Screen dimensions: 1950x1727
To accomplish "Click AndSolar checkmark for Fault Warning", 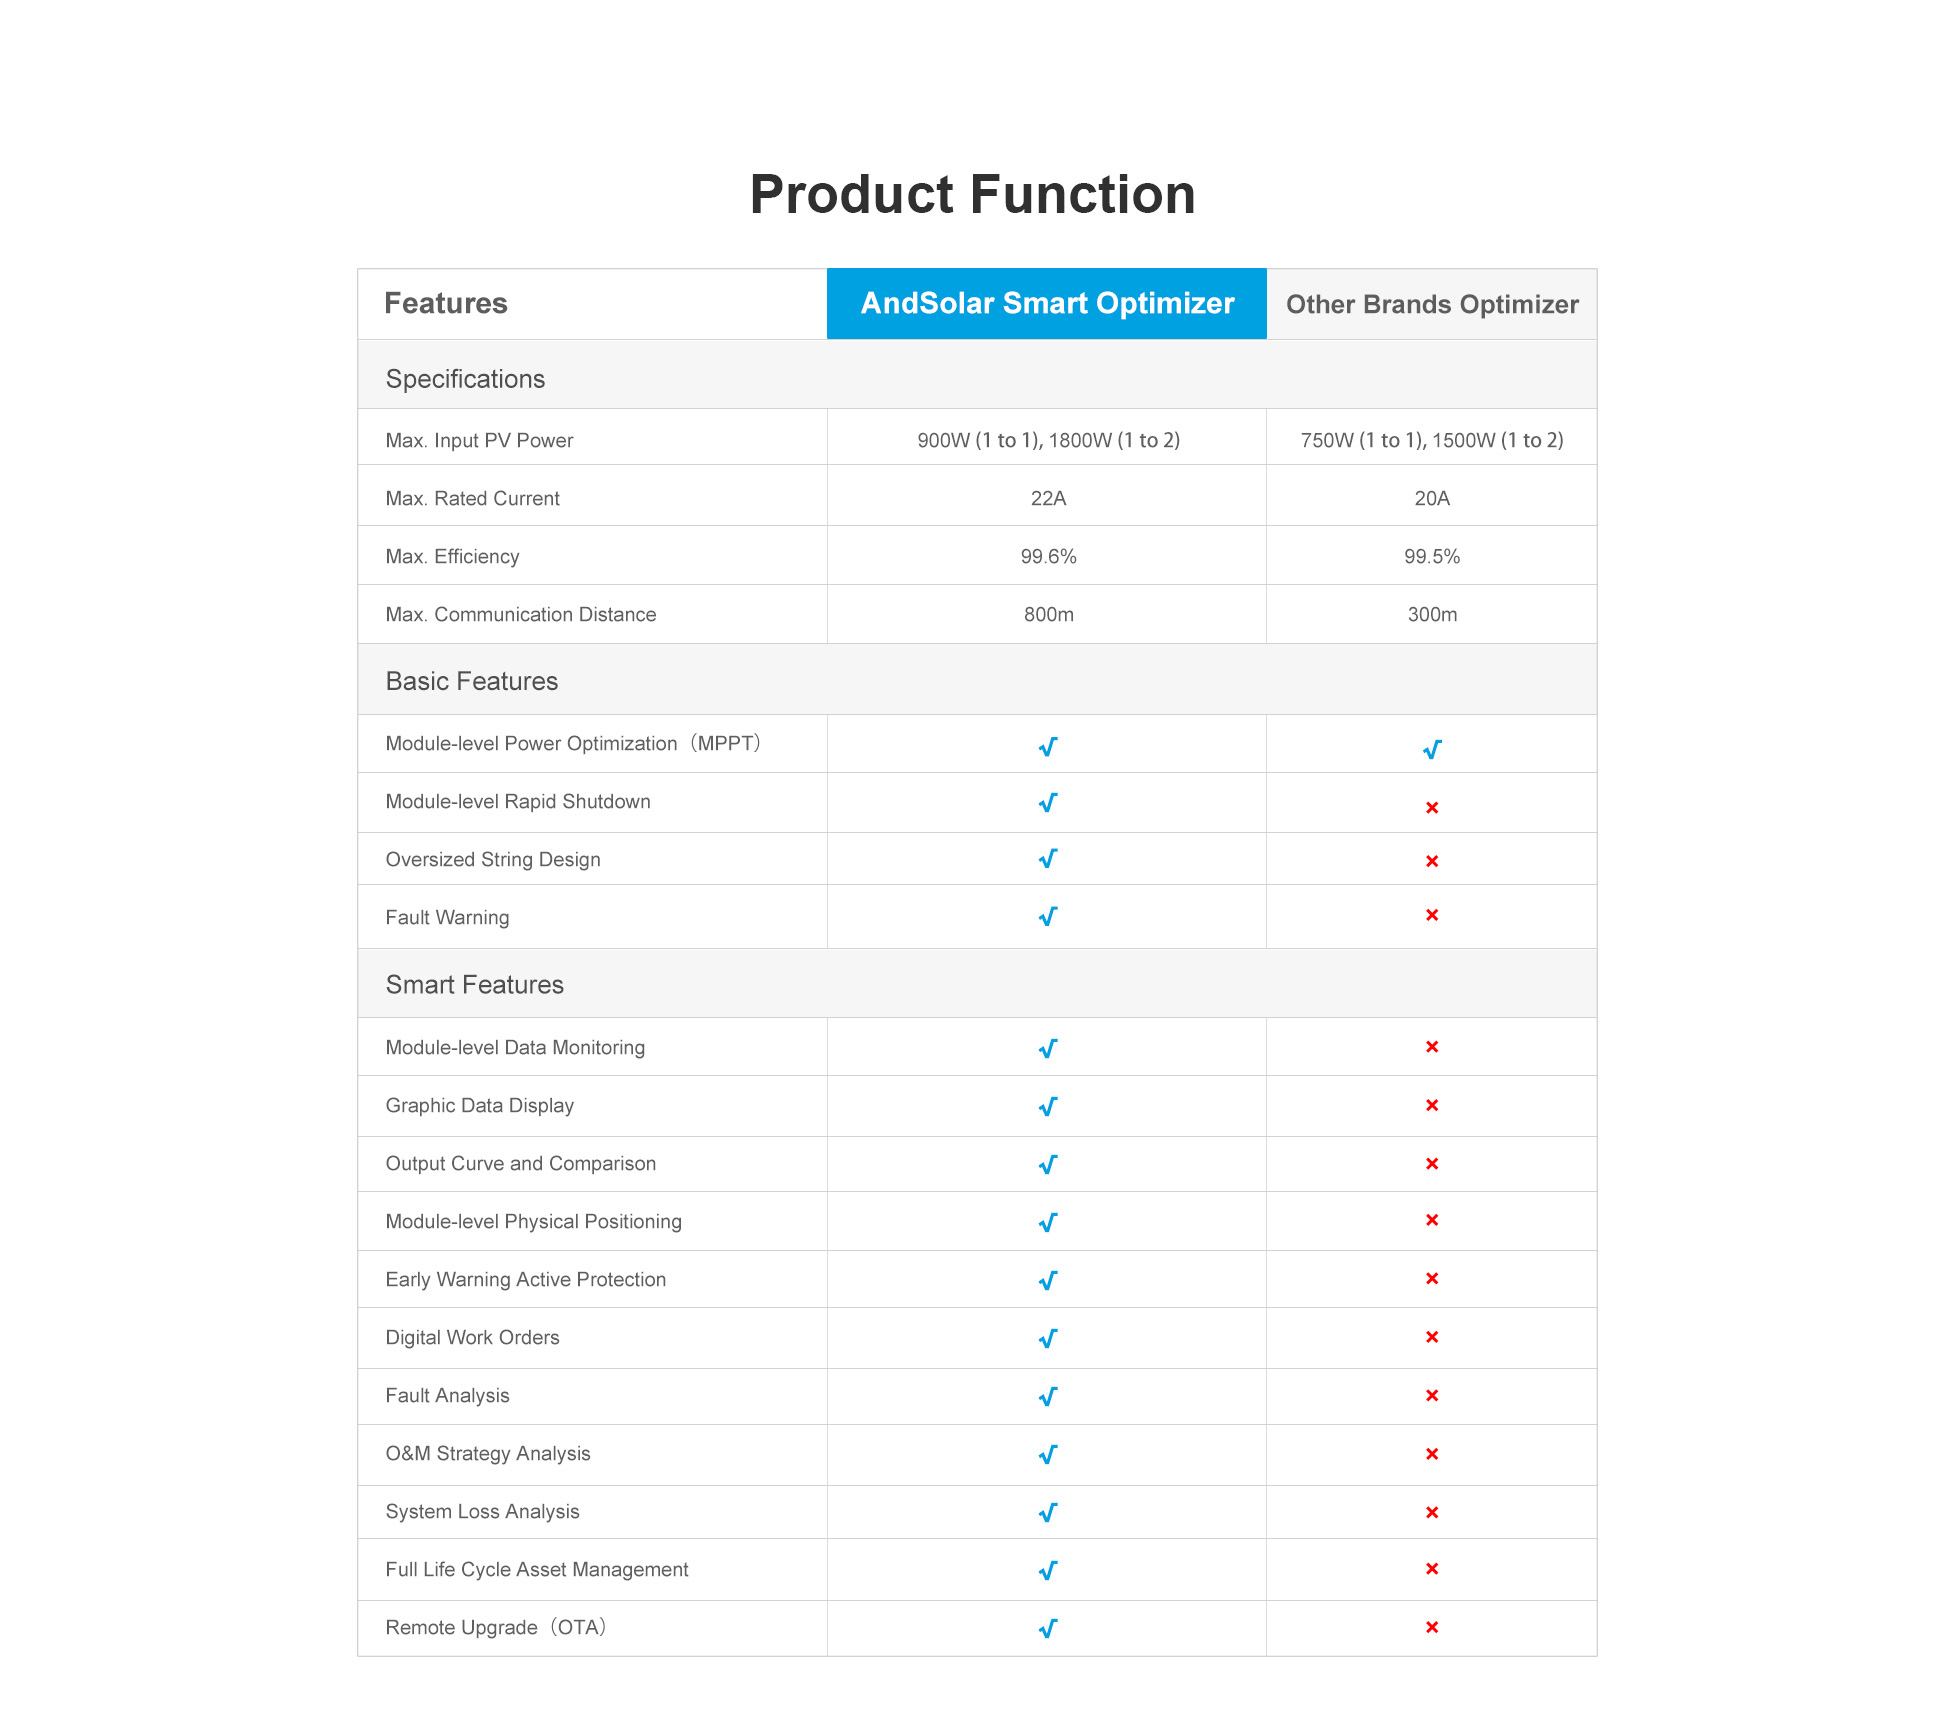I will point(1048,917).
